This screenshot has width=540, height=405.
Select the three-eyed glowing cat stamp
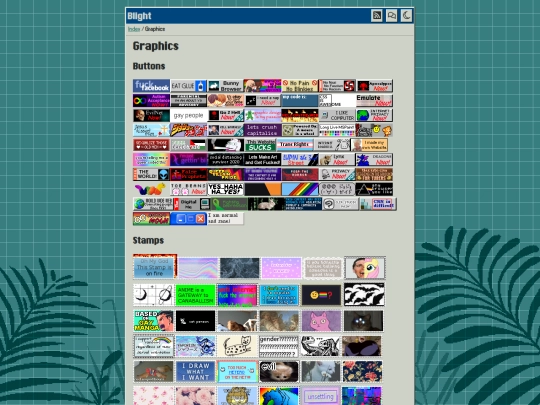click(363, 321)
